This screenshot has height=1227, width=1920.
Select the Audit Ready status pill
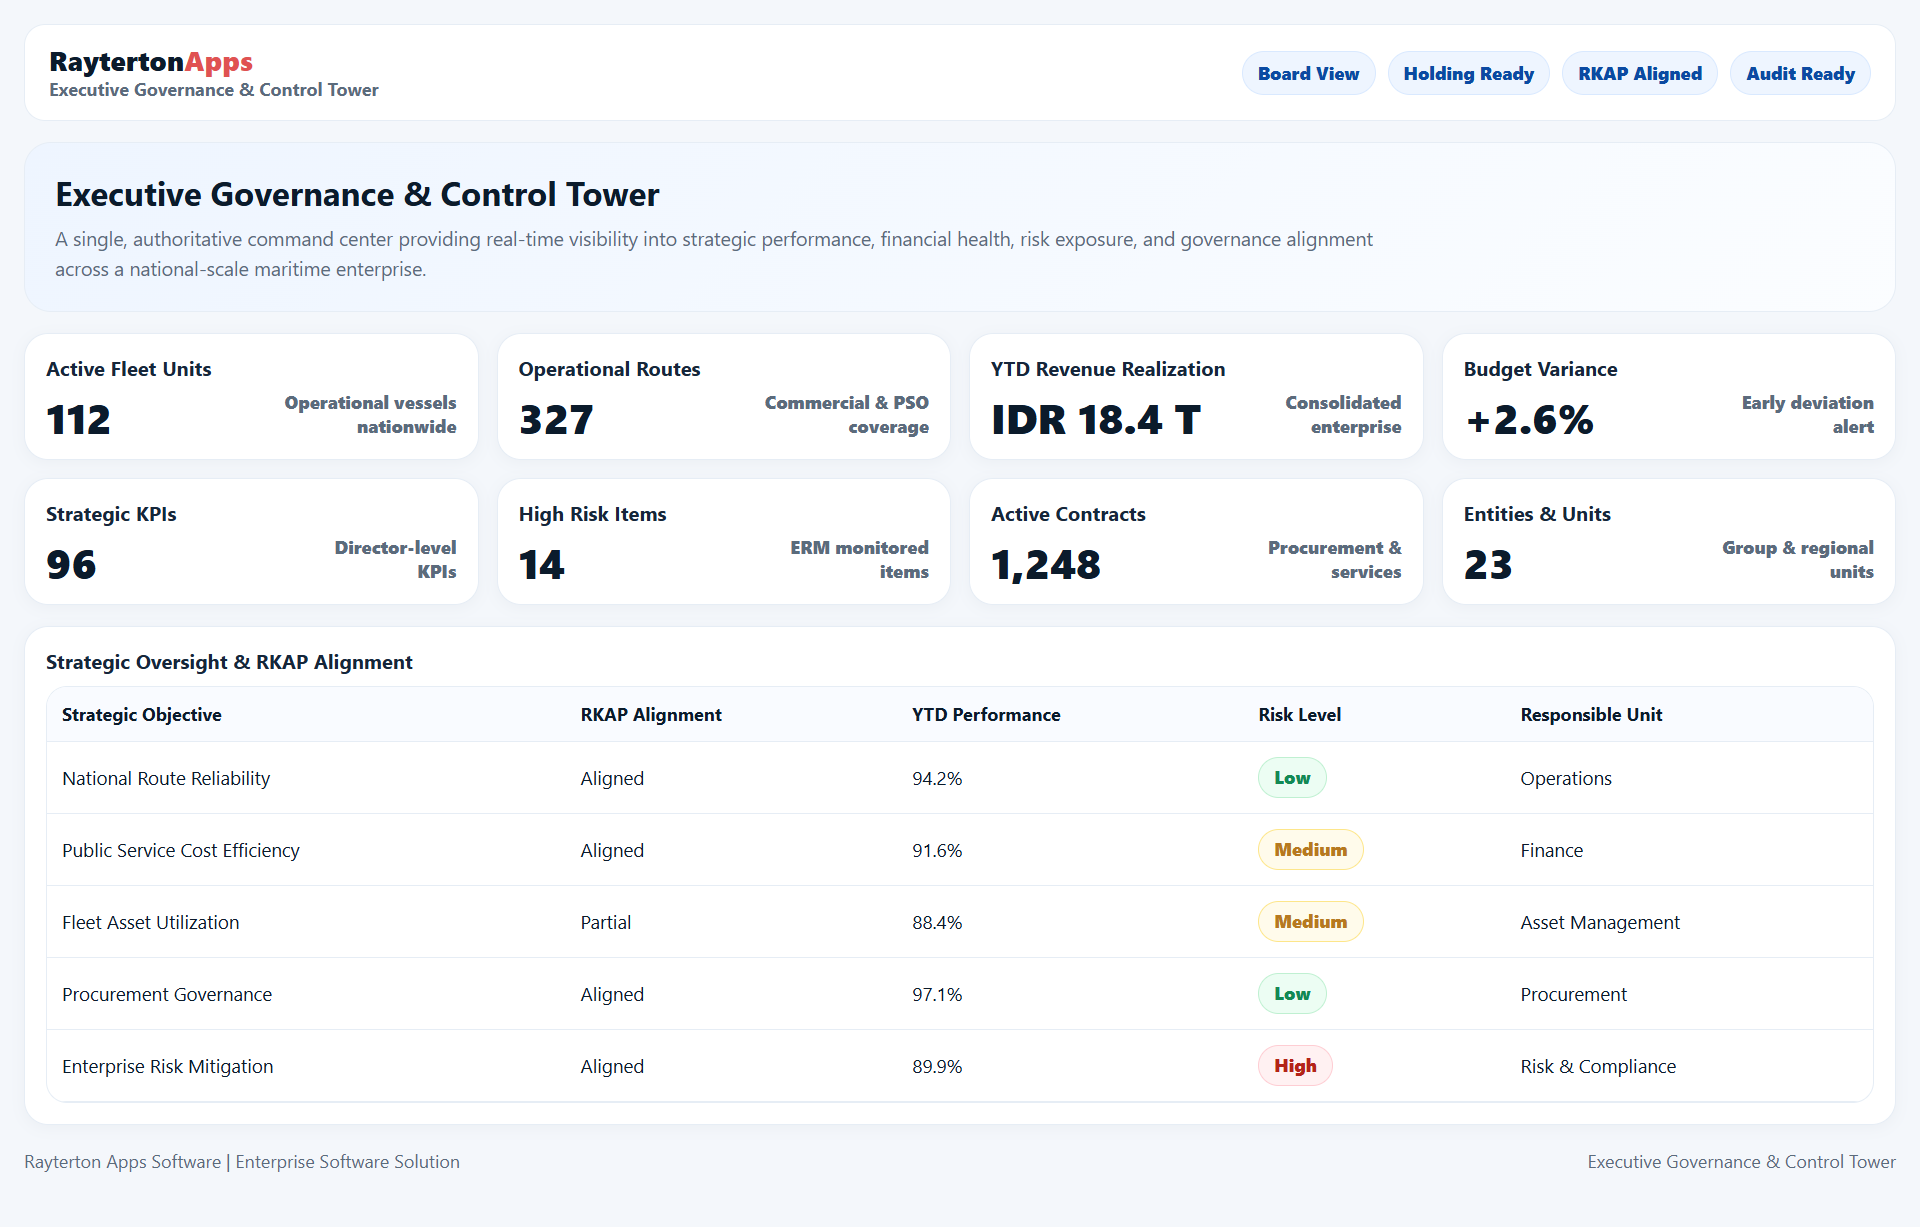point(1799,72)
